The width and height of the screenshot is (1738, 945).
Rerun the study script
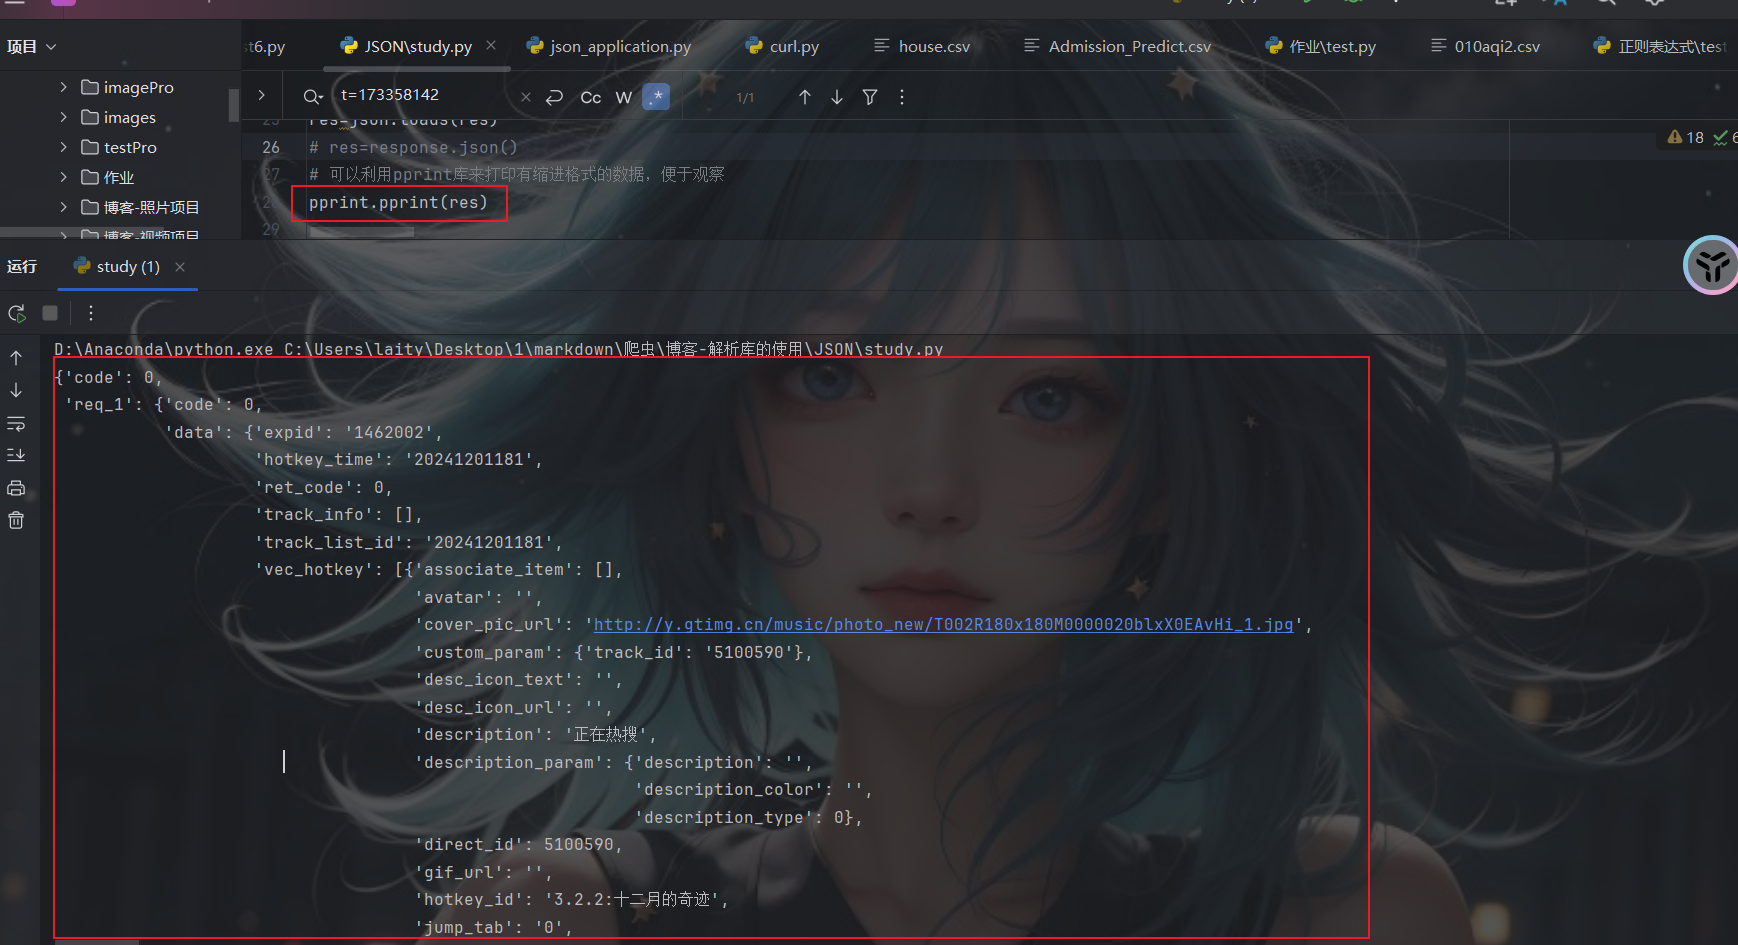tap(17, 313)
